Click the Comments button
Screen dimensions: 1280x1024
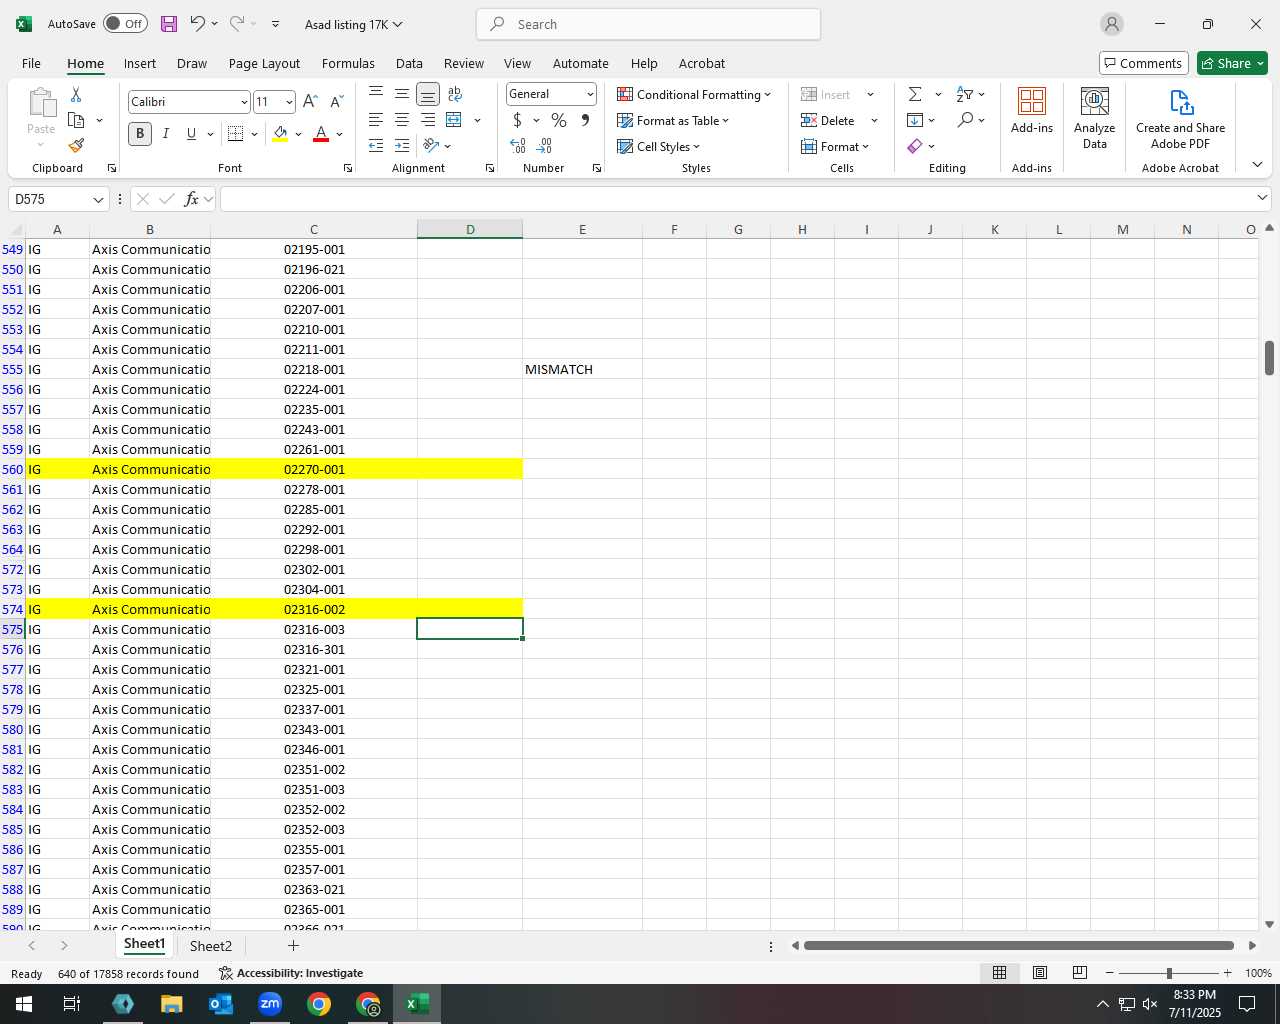click(x=1143, y=63)
